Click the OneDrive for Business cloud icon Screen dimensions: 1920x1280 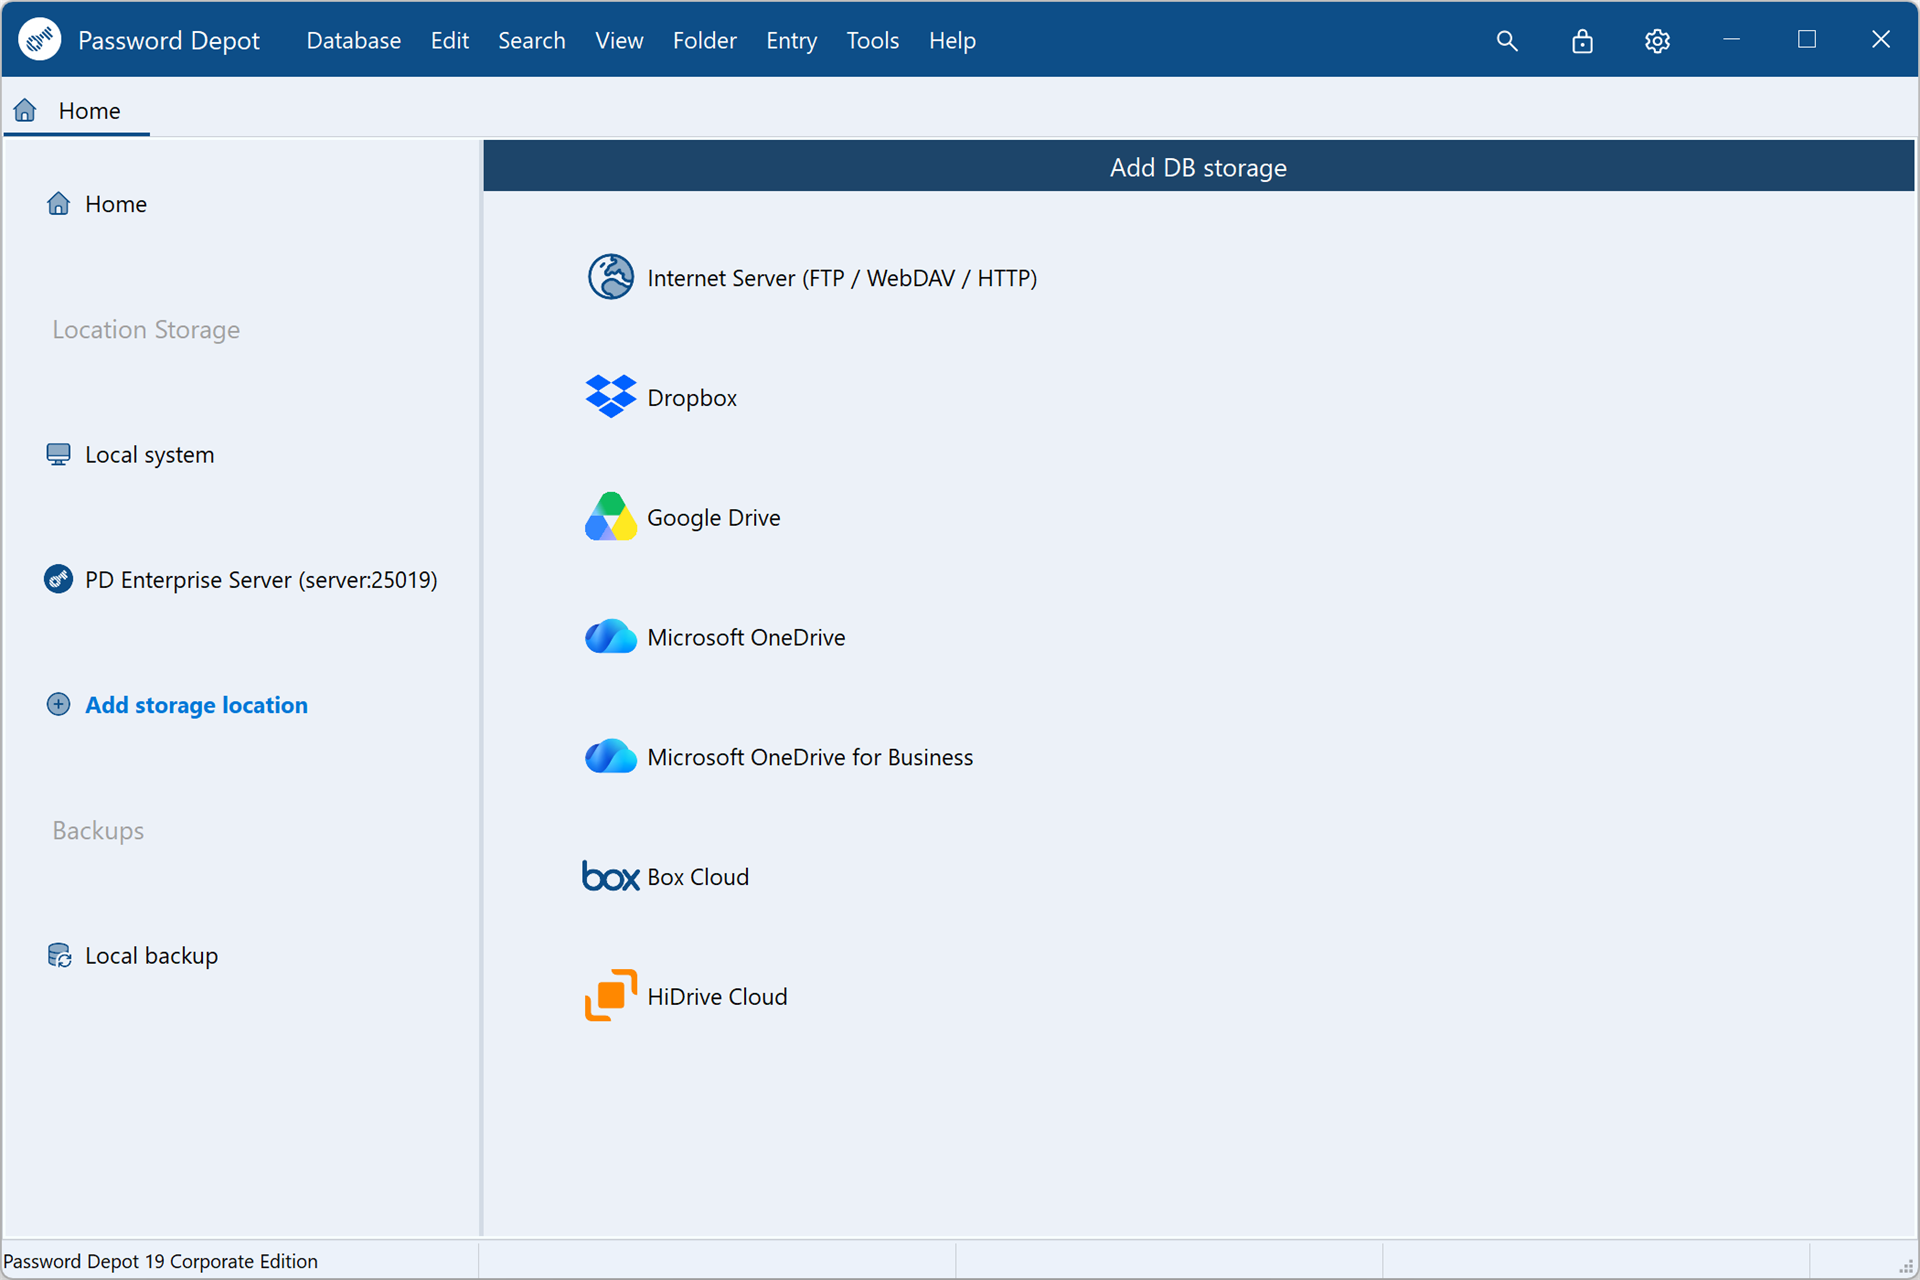click(x=610, y=757)
